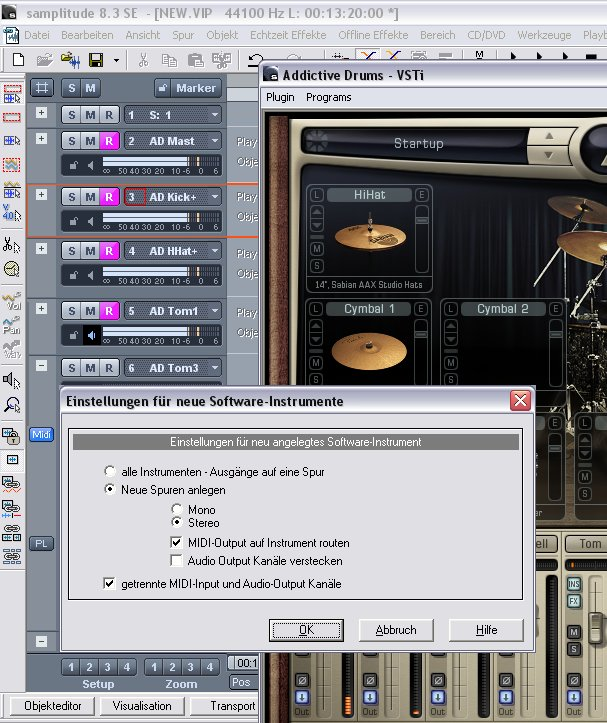Click the Undo arrow in the toolbar
The image size is (607, 723).
pos(255,60)
